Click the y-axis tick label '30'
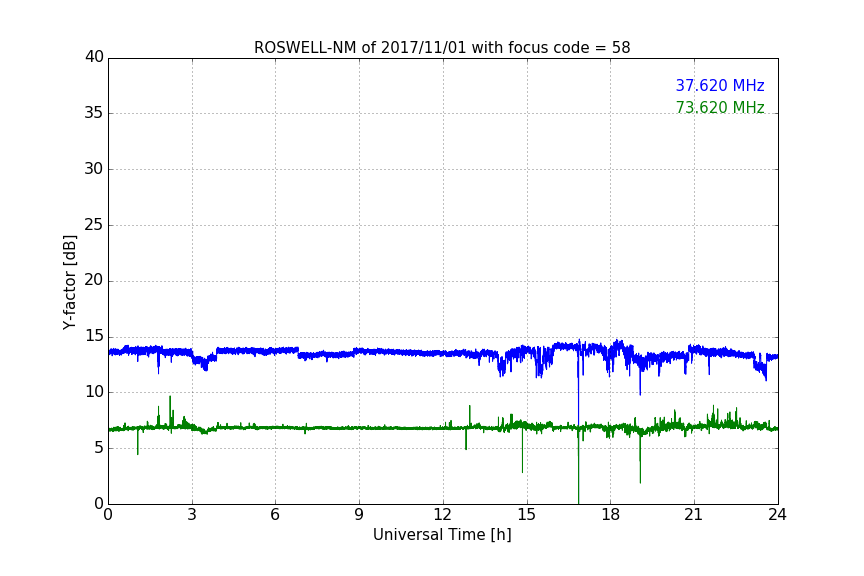Viewport: 864px width, 576px height. pyautogui.click(x=94, y=169)
